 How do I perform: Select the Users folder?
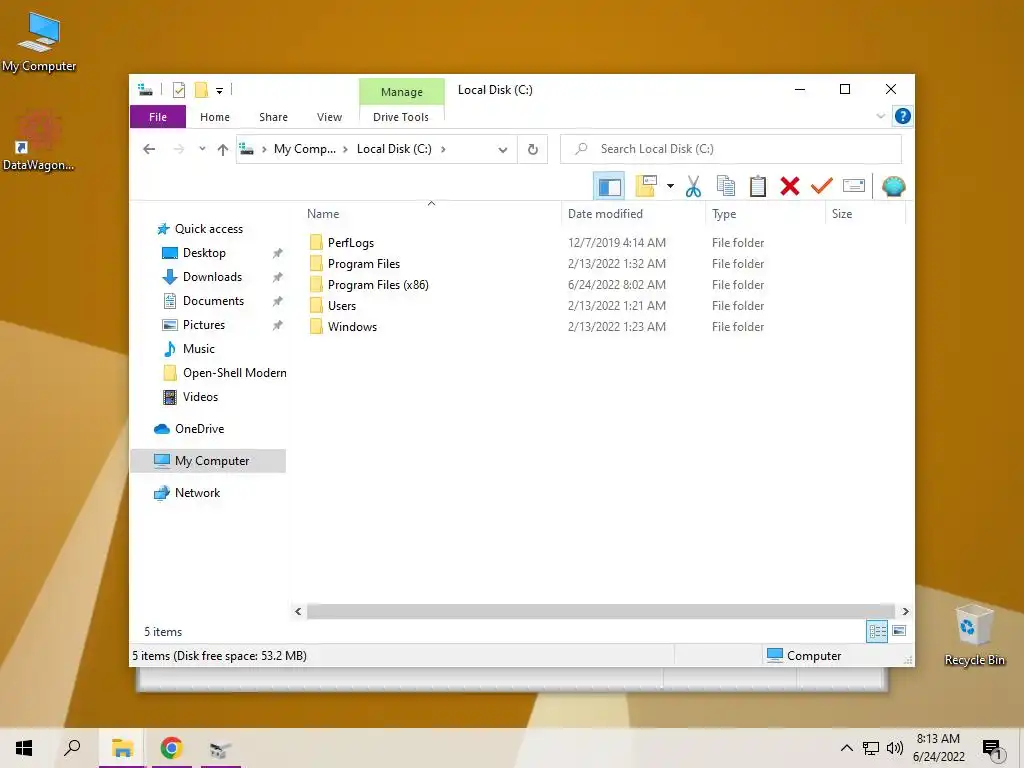pyautogui.click(x=342, y=306)
